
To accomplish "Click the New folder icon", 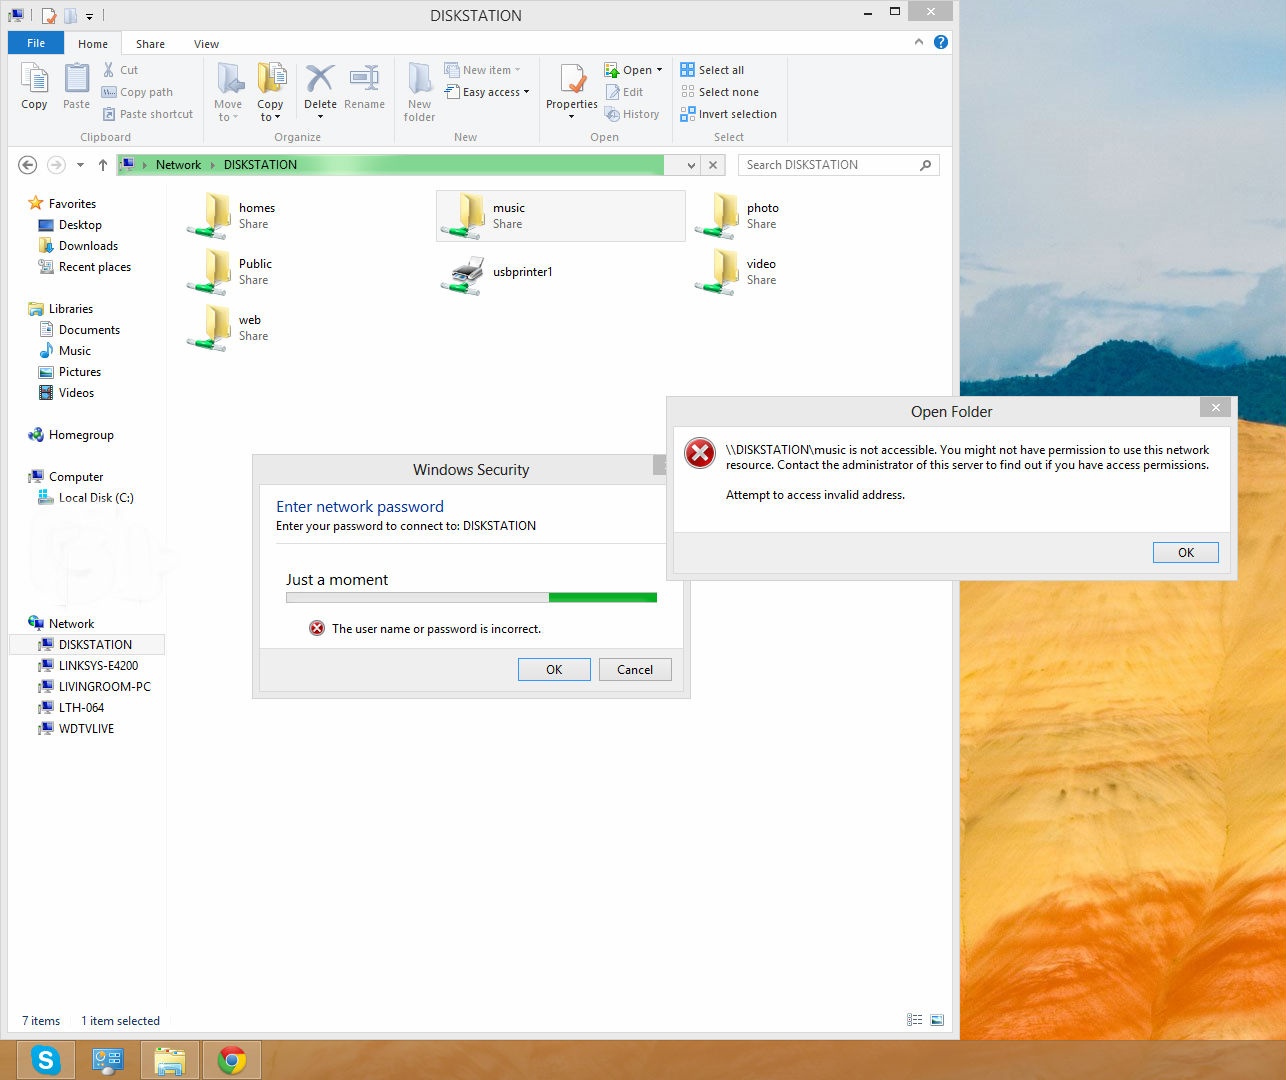I will [420, 78].
